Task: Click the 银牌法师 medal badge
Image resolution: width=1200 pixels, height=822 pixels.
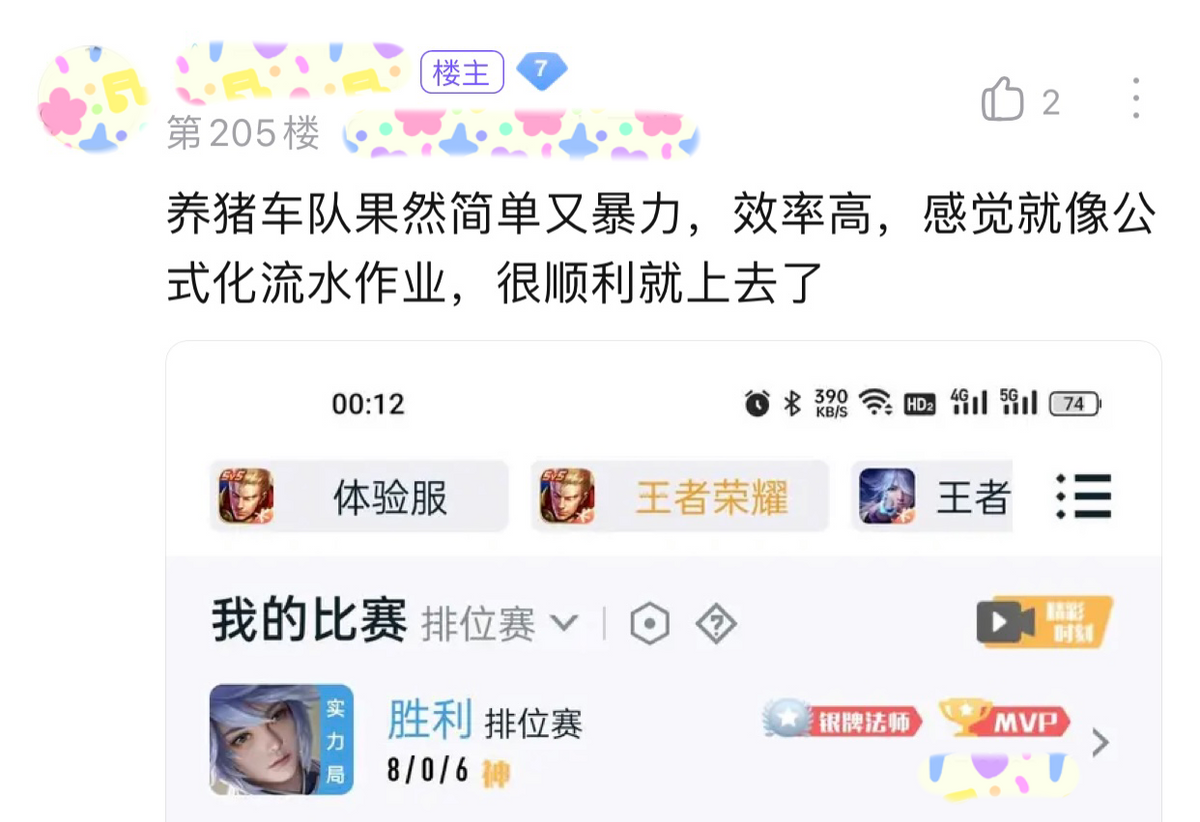Action: 842,720
